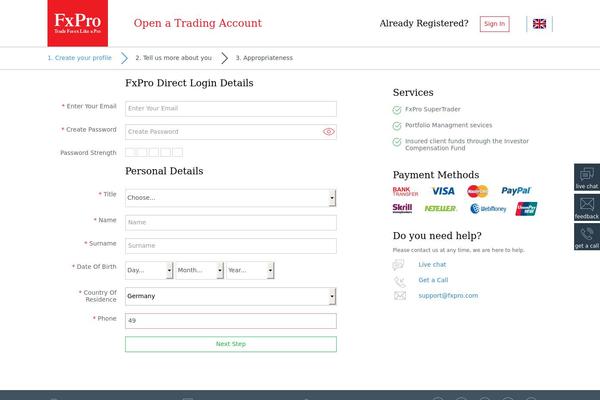The width and height of the screenshot is (600, 400).
Task: Open the Live chat help link
Action: [432, 264]
